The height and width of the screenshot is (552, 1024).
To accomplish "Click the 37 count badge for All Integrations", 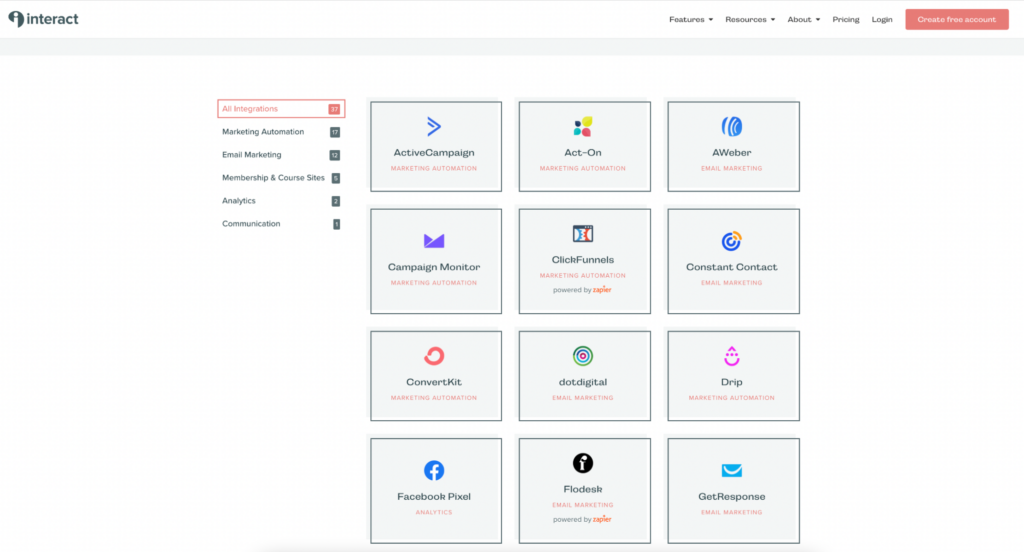I will coord(334,109).
